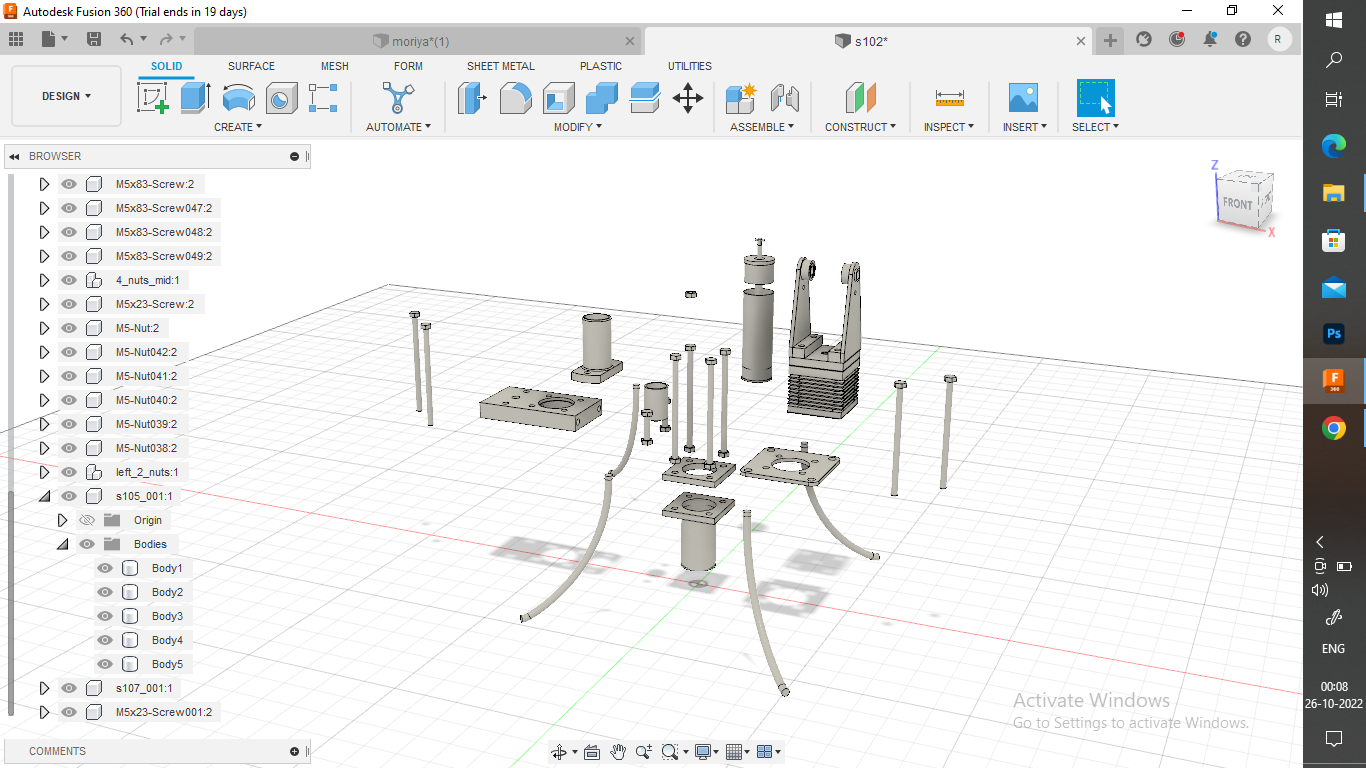Open the DESIGN workspace dropdown
The image size is (1366, 768).
(66, 96)
